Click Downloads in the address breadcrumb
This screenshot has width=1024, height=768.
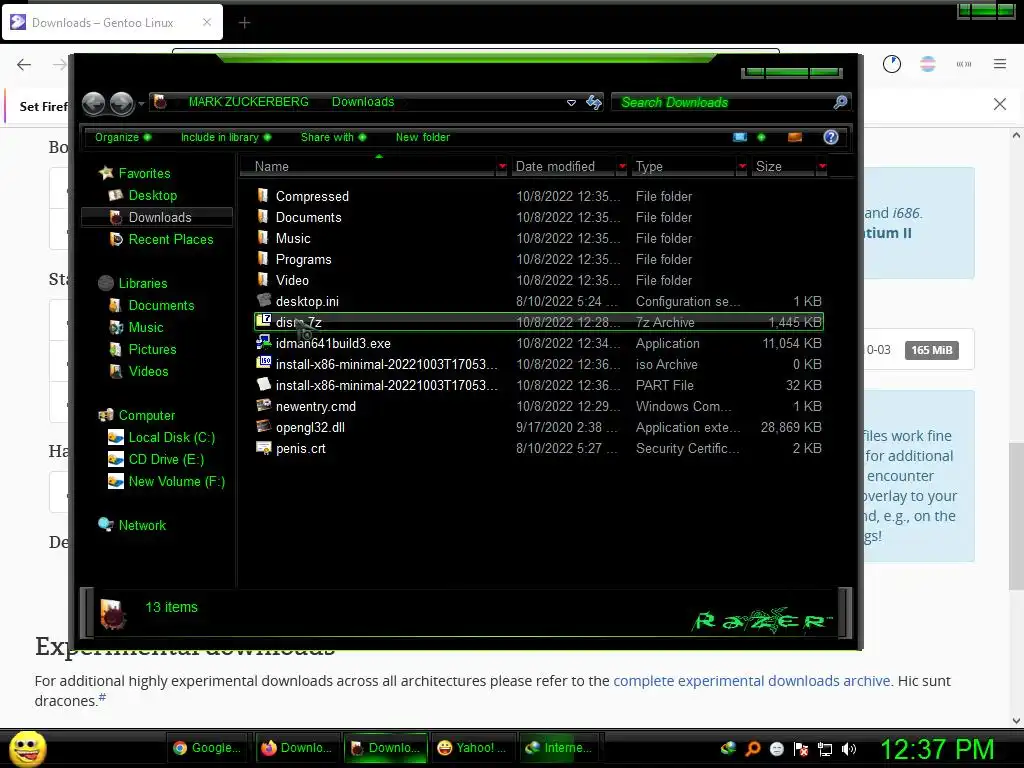tap(363, 102)
